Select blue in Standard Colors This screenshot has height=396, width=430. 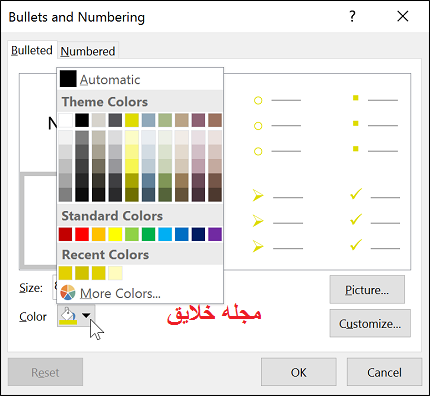coord(182,234)
